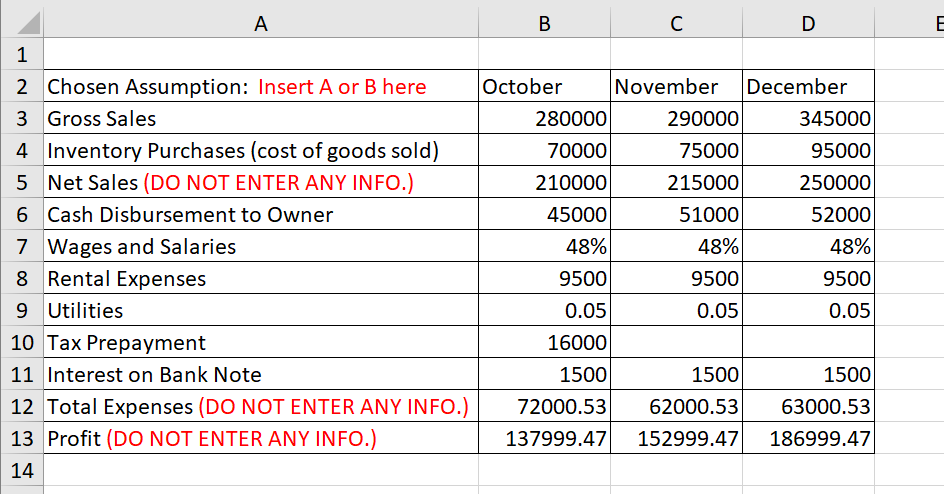Select the Profit label cell
The height and width of the screenshot is (494, 944).
[x=261, y=437]
